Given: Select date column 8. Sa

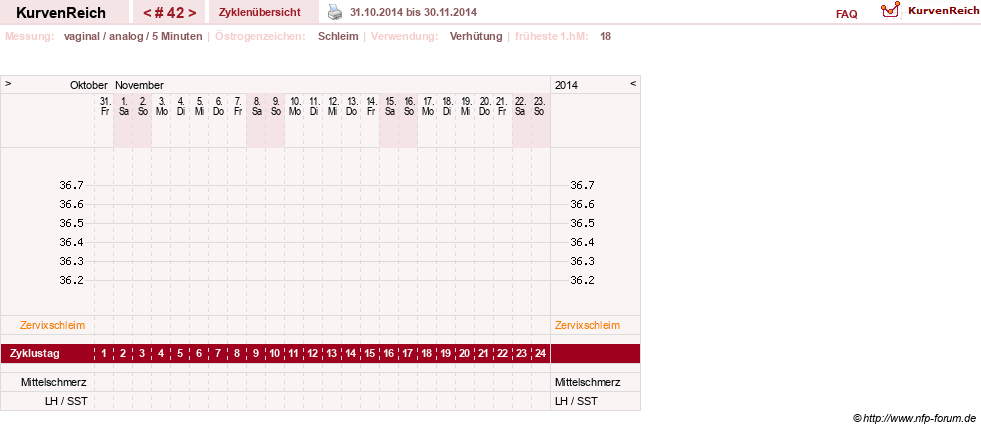Looking at the screenshot, I should [257, 106].
